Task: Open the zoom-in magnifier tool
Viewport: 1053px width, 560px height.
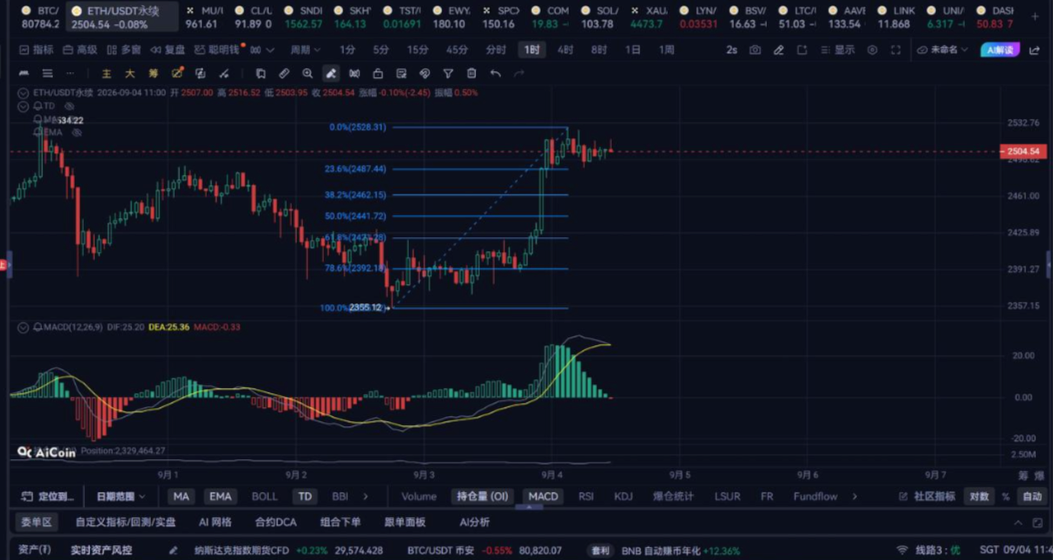Action: (308, 74)
